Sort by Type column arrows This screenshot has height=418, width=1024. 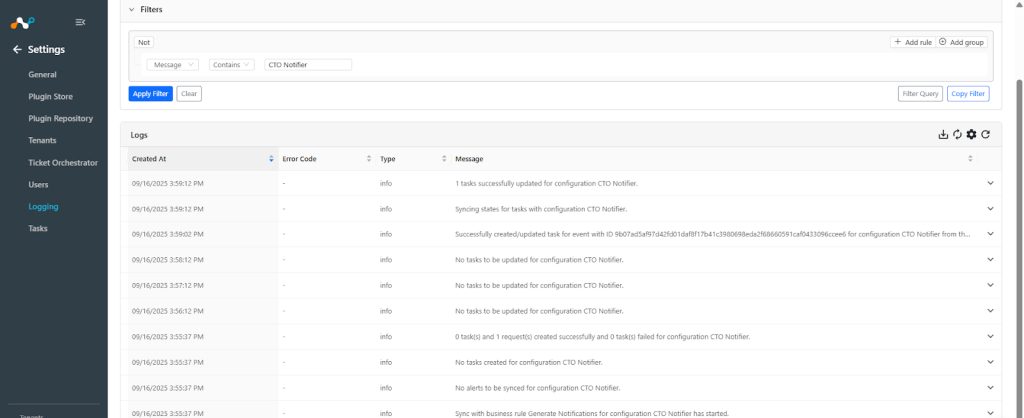444,159
